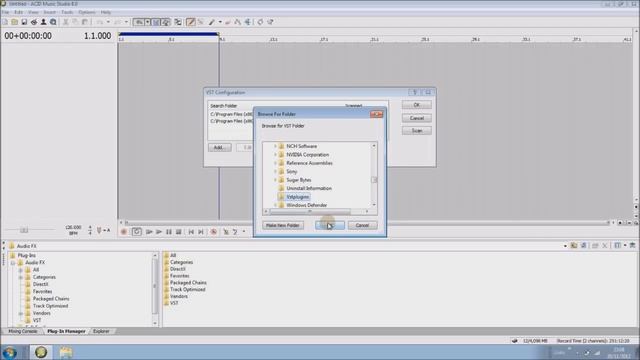The image size is (640, 360).
Task: Expand the NVIDIA Corporation folder
Action: pos(276,155)
